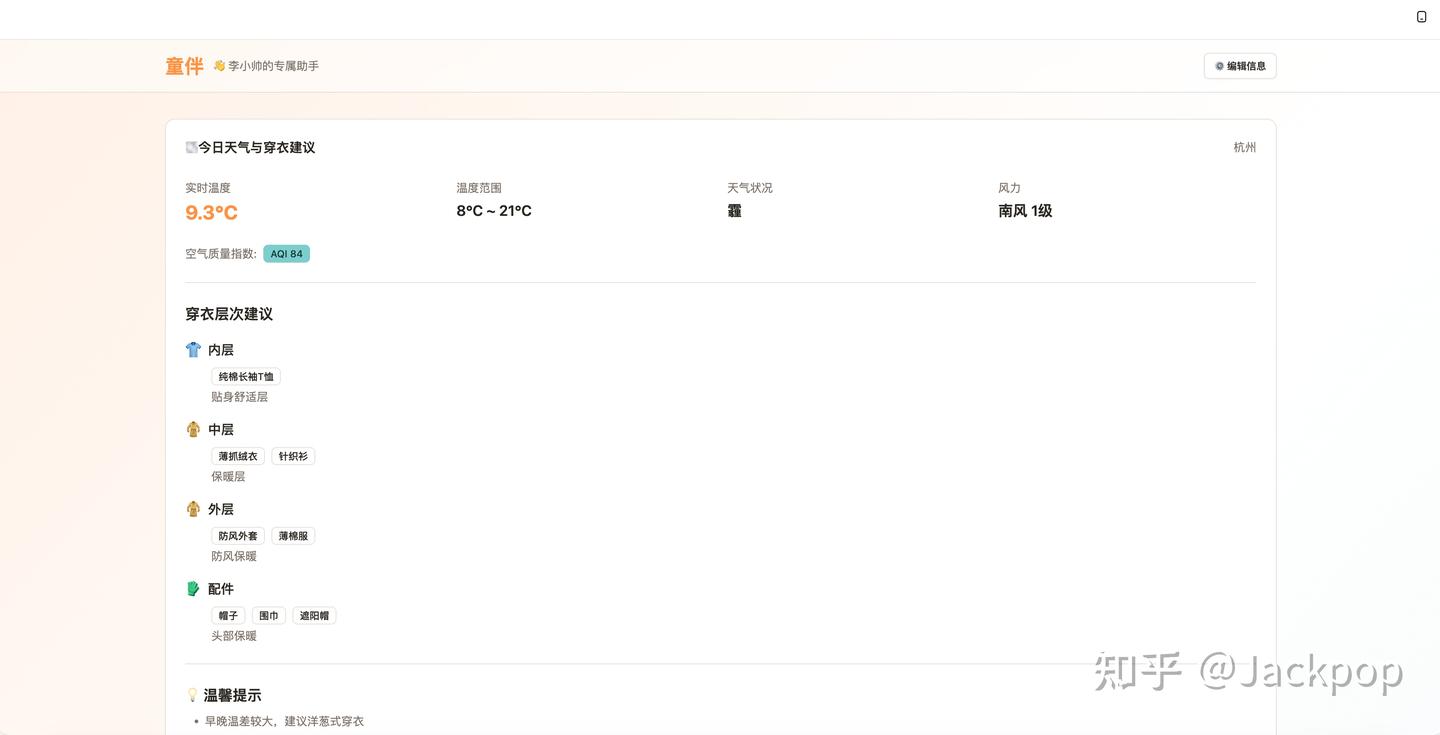The width and height of the screenshot is (1440, 735).
Task: Click the 围巾 accessory tag
Action: 269,616
